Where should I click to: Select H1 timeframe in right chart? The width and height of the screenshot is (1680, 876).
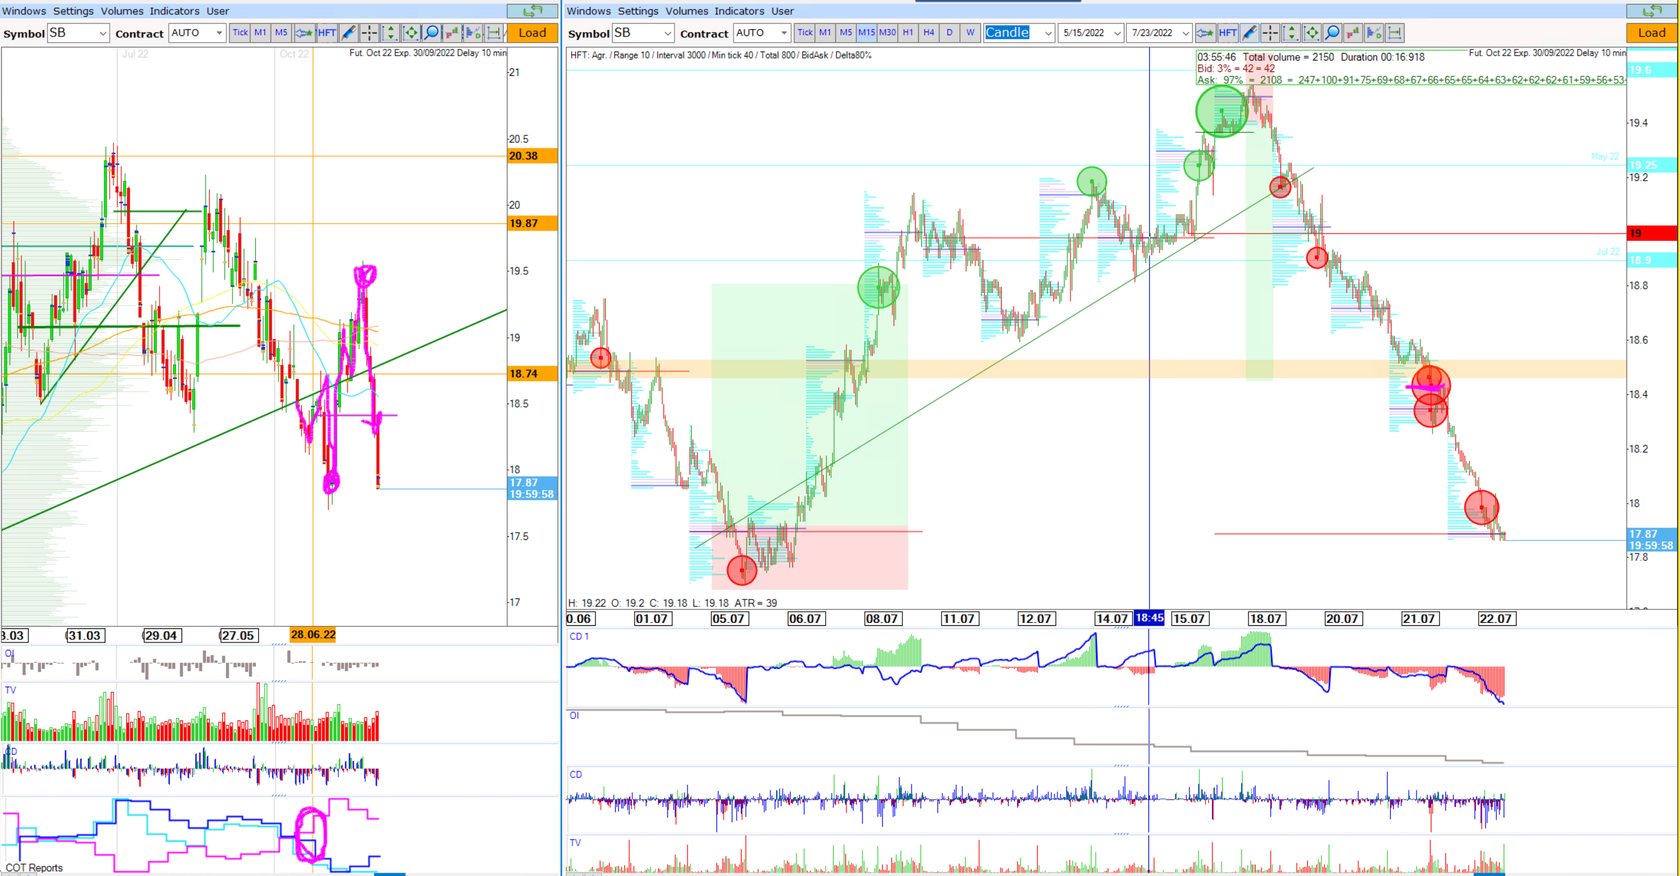(908, 33)
